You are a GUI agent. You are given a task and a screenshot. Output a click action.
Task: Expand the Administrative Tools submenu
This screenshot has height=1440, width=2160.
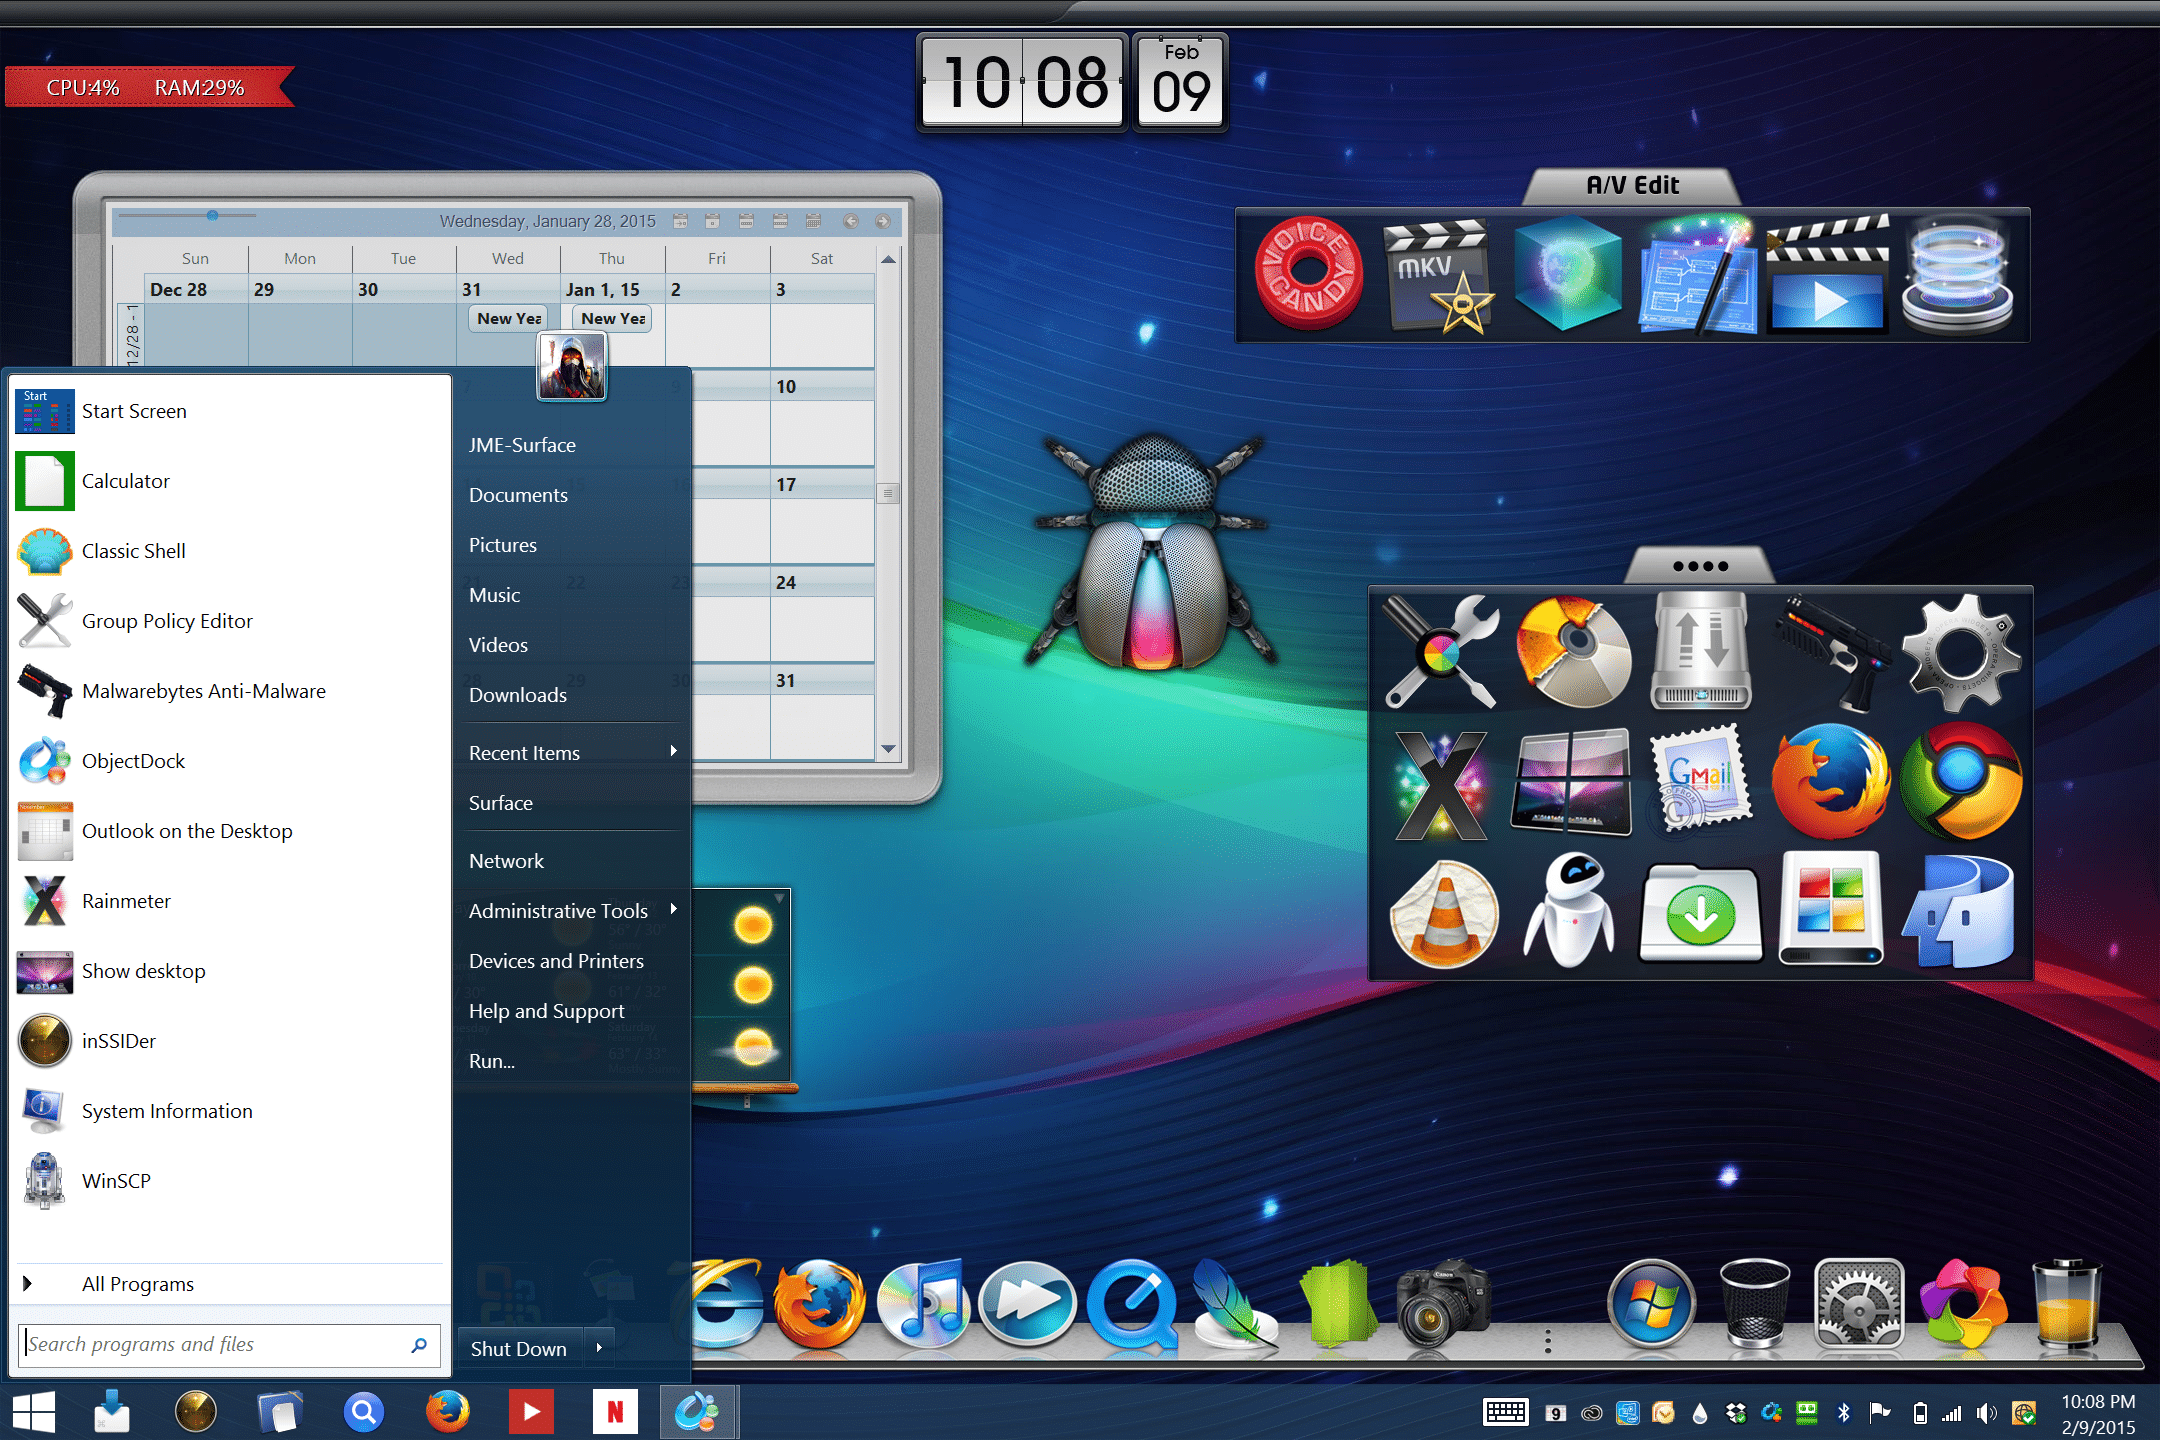[x=573, y=911]
